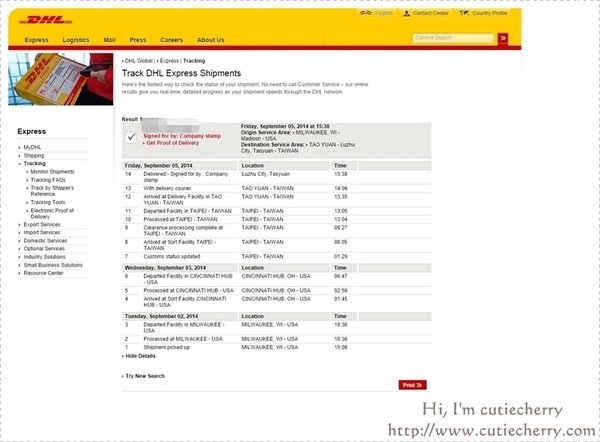600x442 pixels.
Task: Expand Import Services in the sidebar
Action: pos(42,233)
